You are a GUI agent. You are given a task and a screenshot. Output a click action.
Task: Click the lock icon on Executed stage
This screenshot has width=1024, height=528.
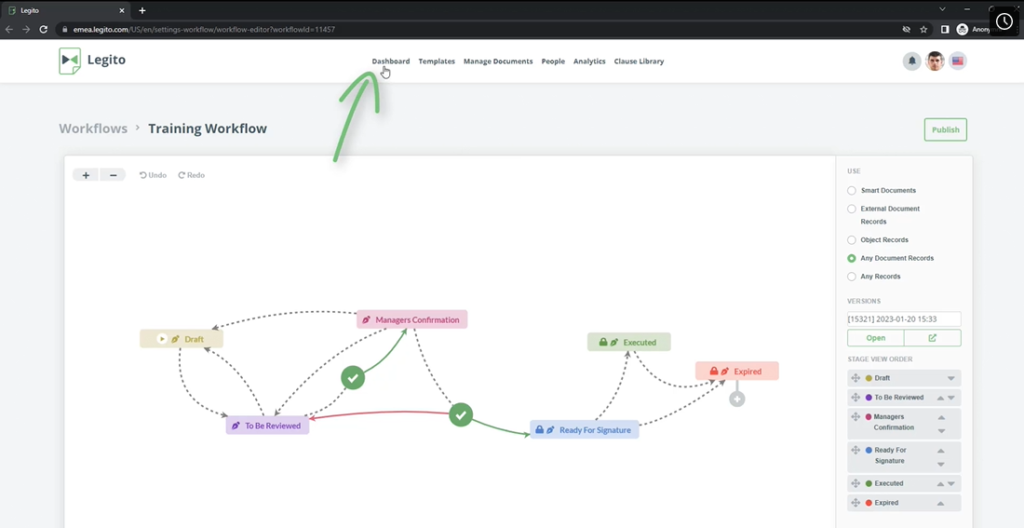[x=603, y=342]
